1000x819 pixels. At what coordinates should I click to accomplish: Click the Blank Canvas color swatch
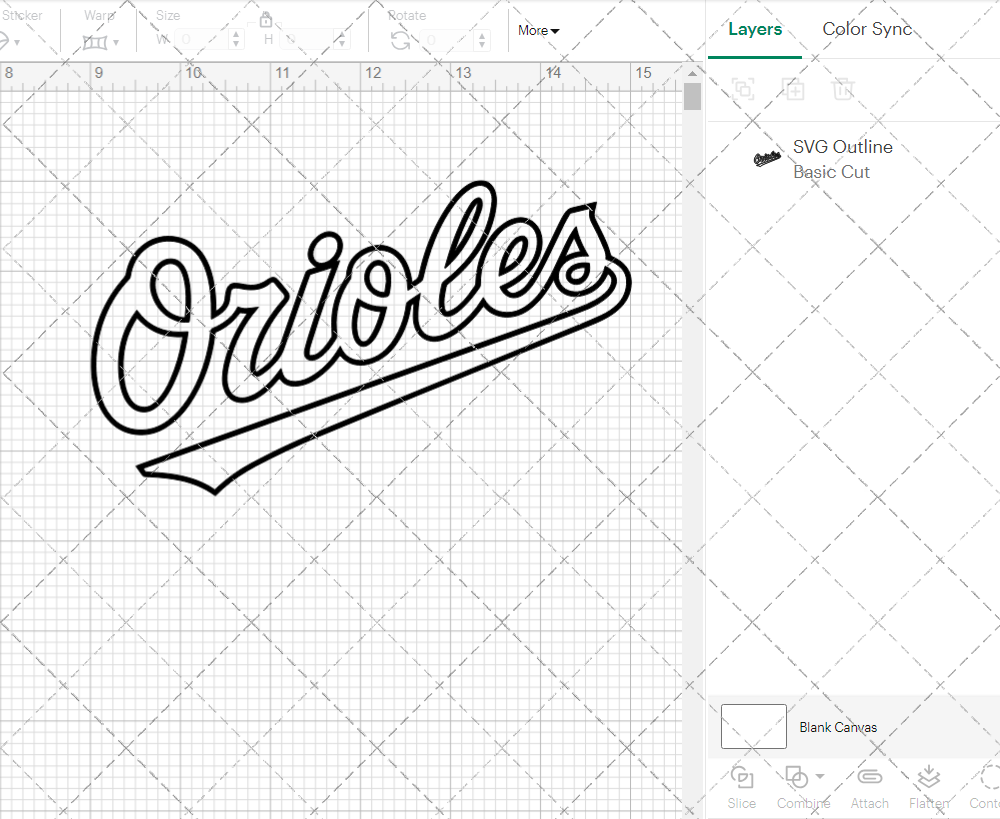[x=752, y=727]
